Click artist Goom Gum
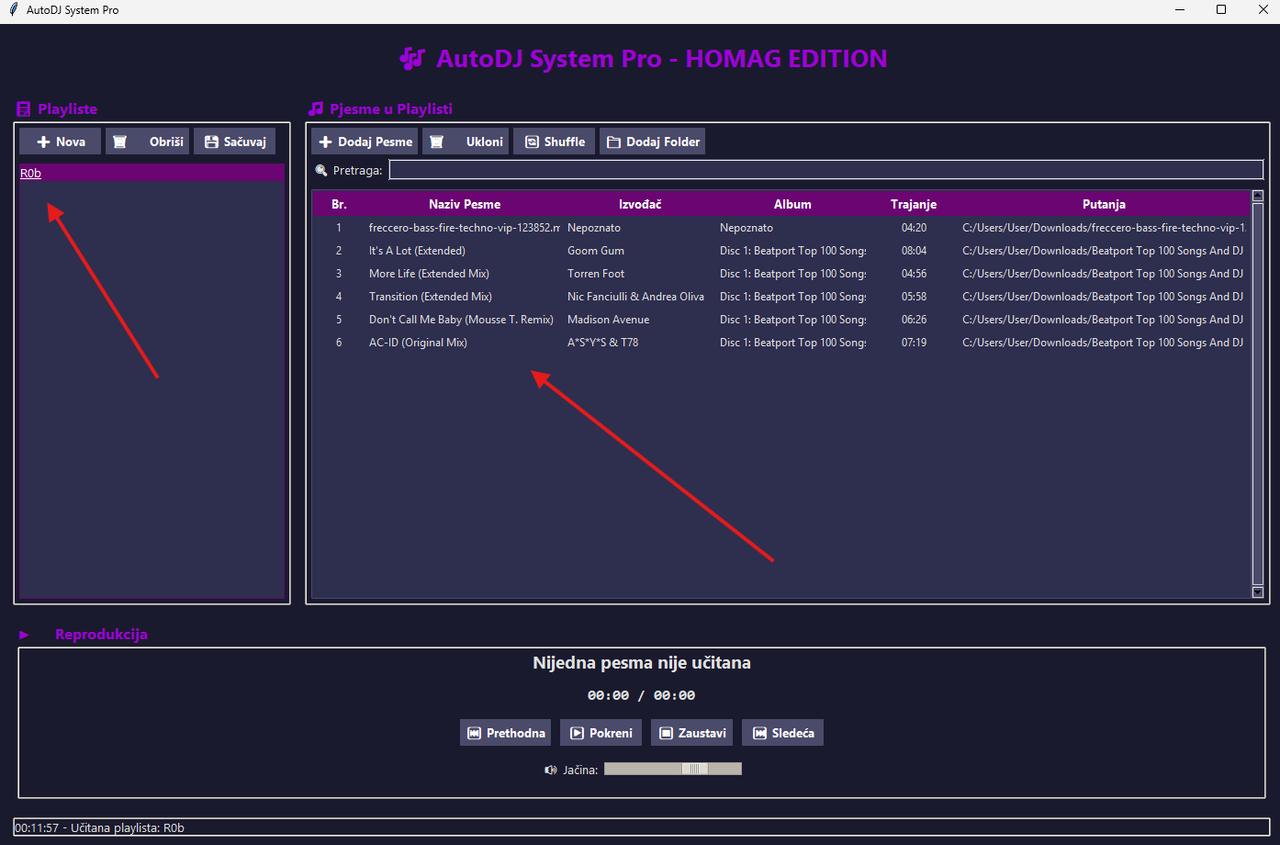This screenshot has width=1280, height=845. [596, 251]
